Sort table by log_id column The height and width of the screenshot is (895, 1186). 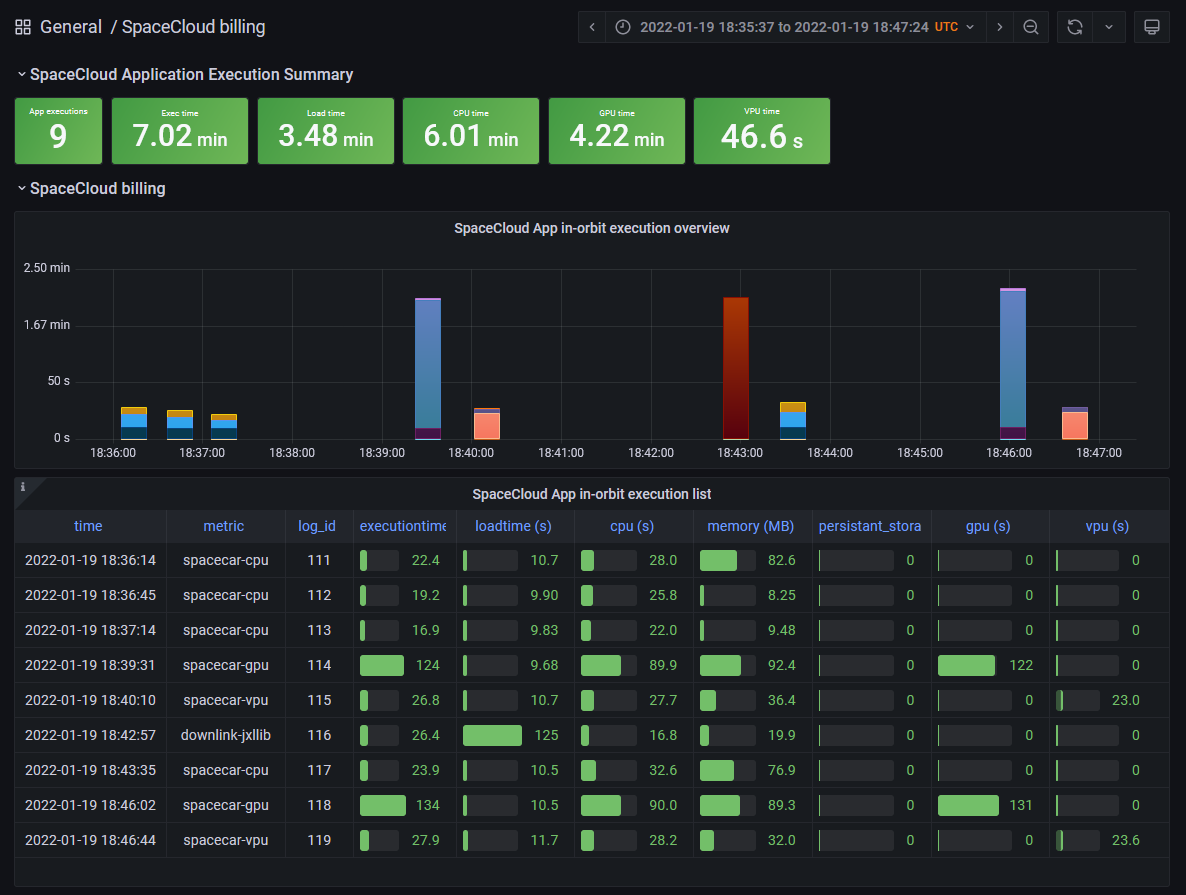coord(317,526)
